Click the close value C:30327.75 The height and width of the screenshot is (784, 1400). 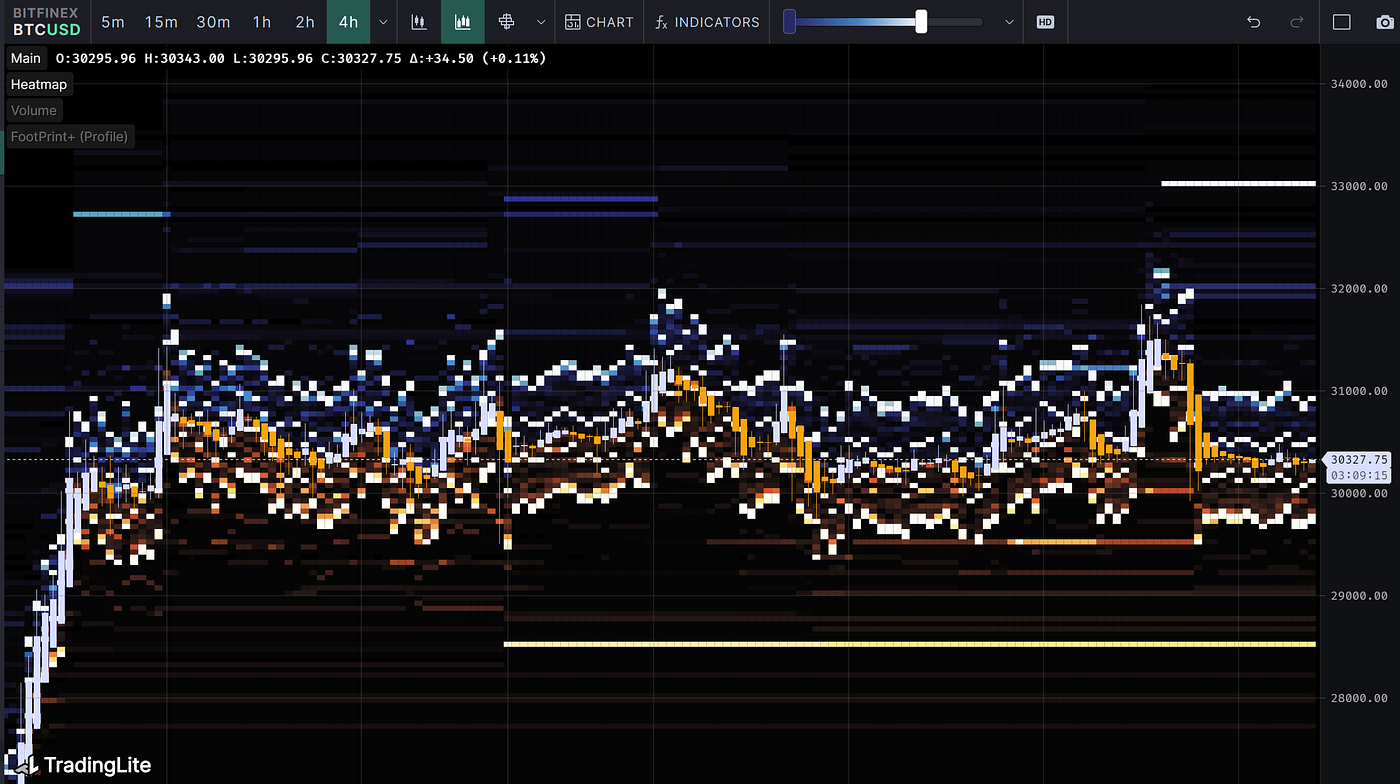[362, 58]
